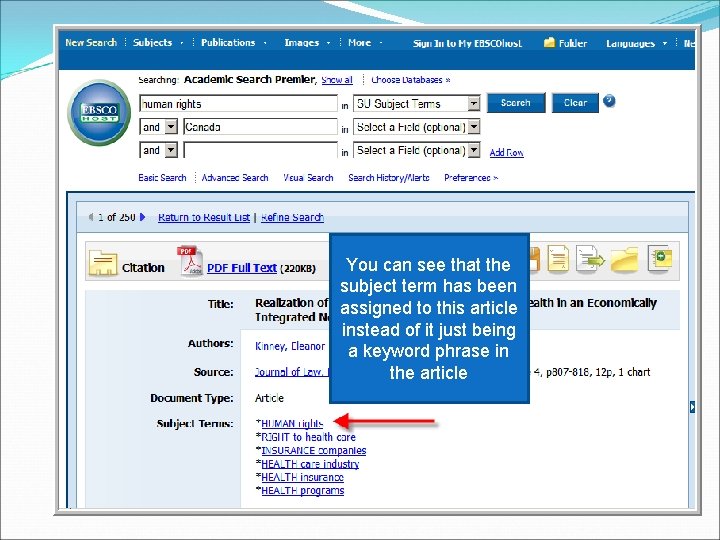Click the HUMAN rights subject term
The height and width of the screenshot is (540, 720).
292,423
